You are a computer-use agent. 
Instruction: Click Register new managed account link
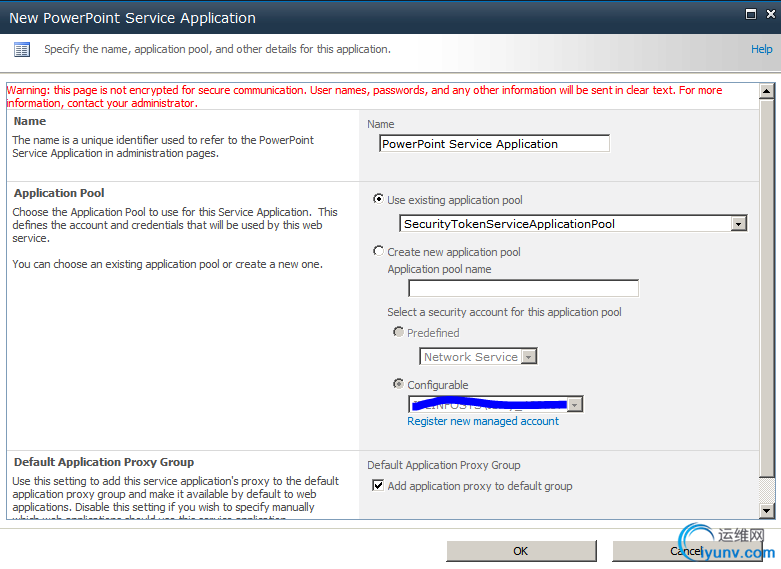[483, 421]
